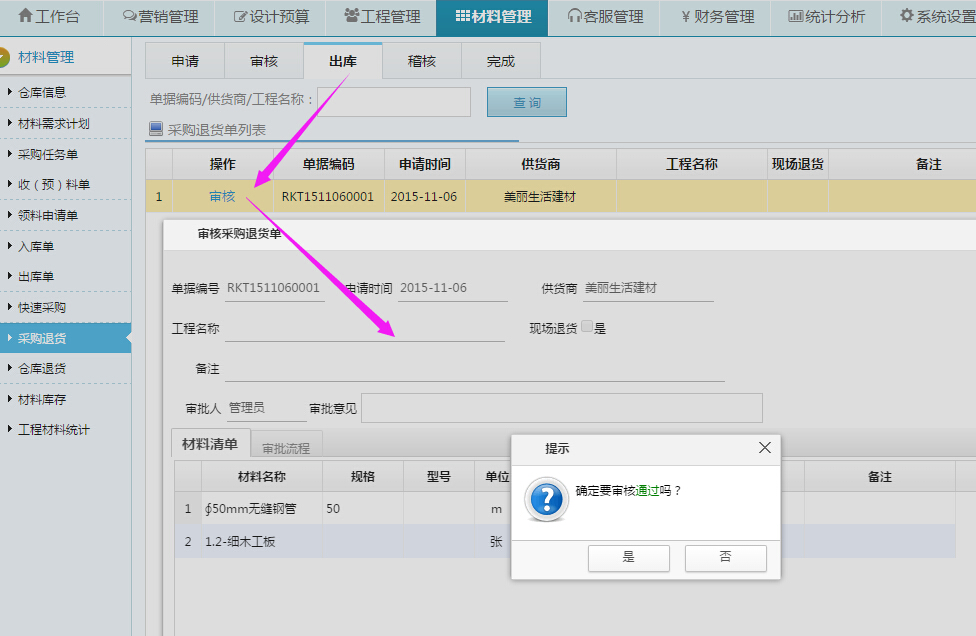Click the 审核 link in the first row

point(222,196)
